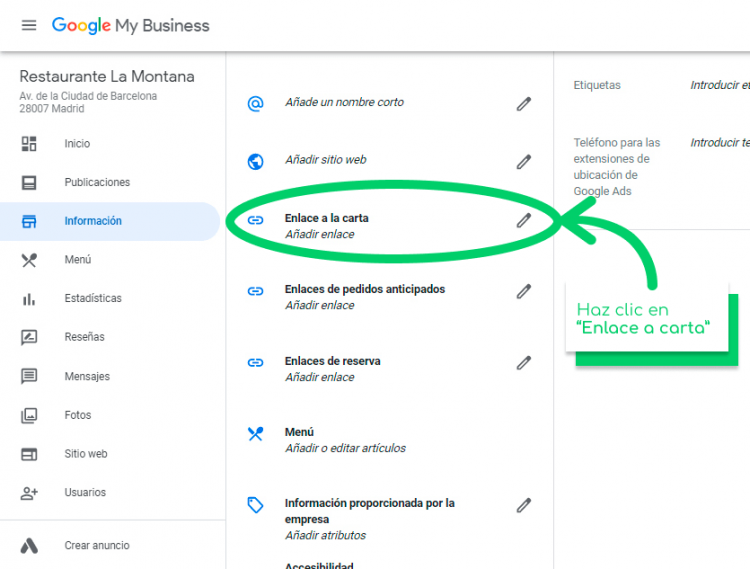Click the Usuarios add-person icon

pyautogui.click(x=29, y=492)
